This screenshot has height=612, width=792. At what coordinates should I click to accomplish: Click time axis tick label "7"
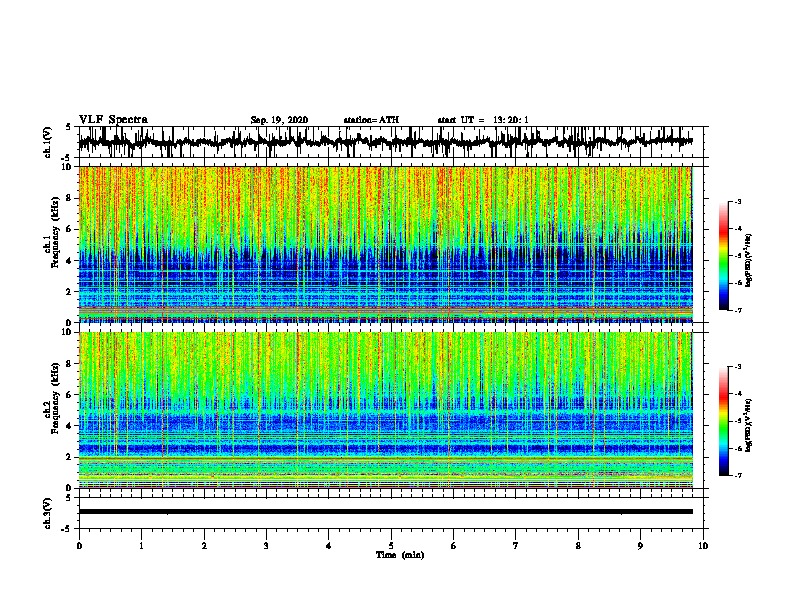pos(516,546)
